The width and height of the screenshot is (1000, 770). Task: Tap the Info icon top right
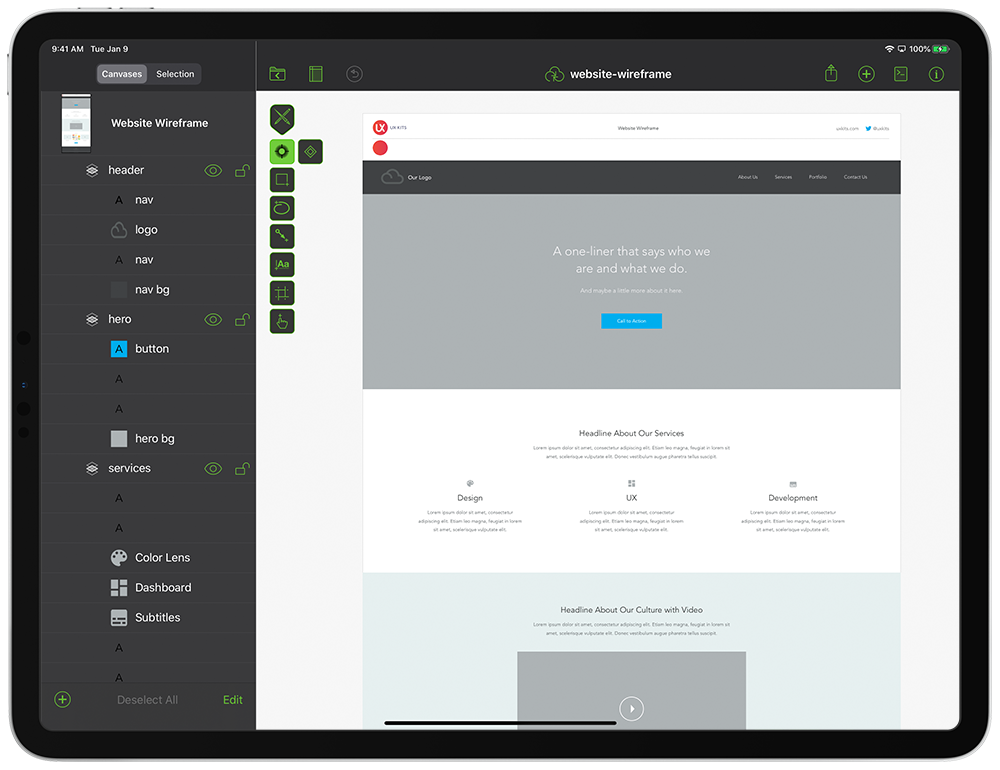[x=936, y=73]
